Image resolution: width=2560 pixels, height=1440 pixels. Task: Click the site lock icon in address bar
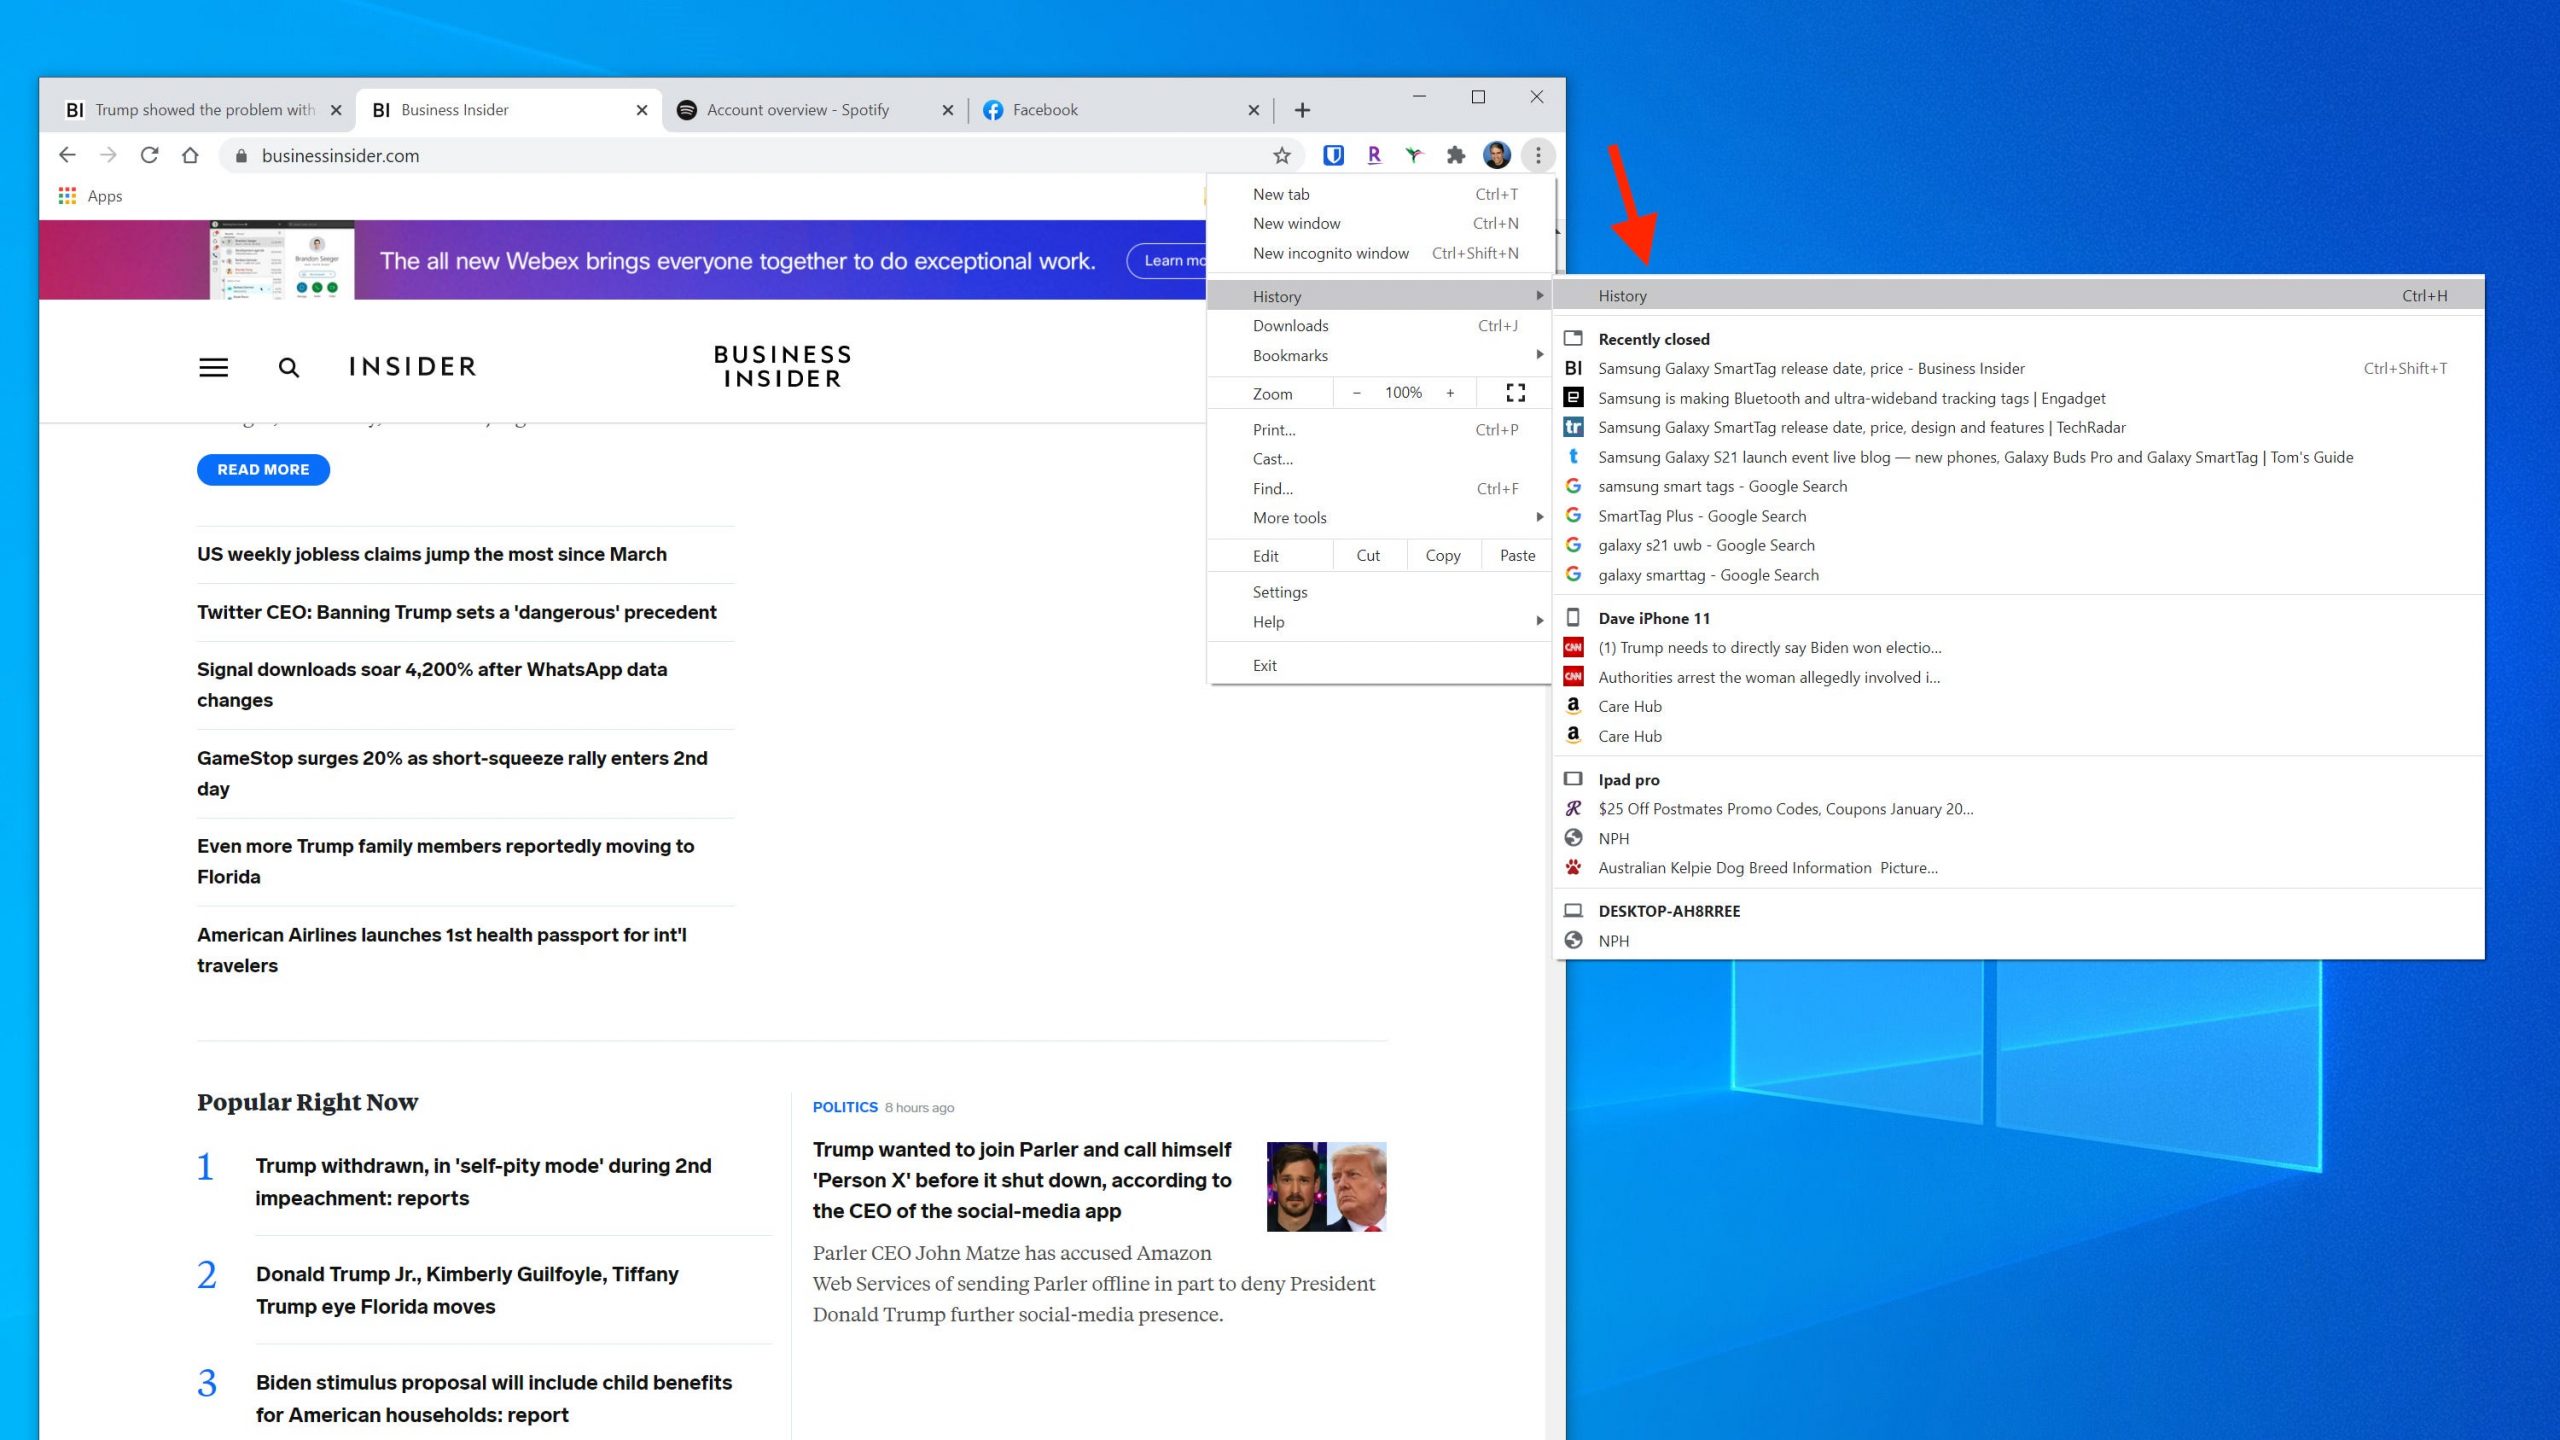click(241, 156)
